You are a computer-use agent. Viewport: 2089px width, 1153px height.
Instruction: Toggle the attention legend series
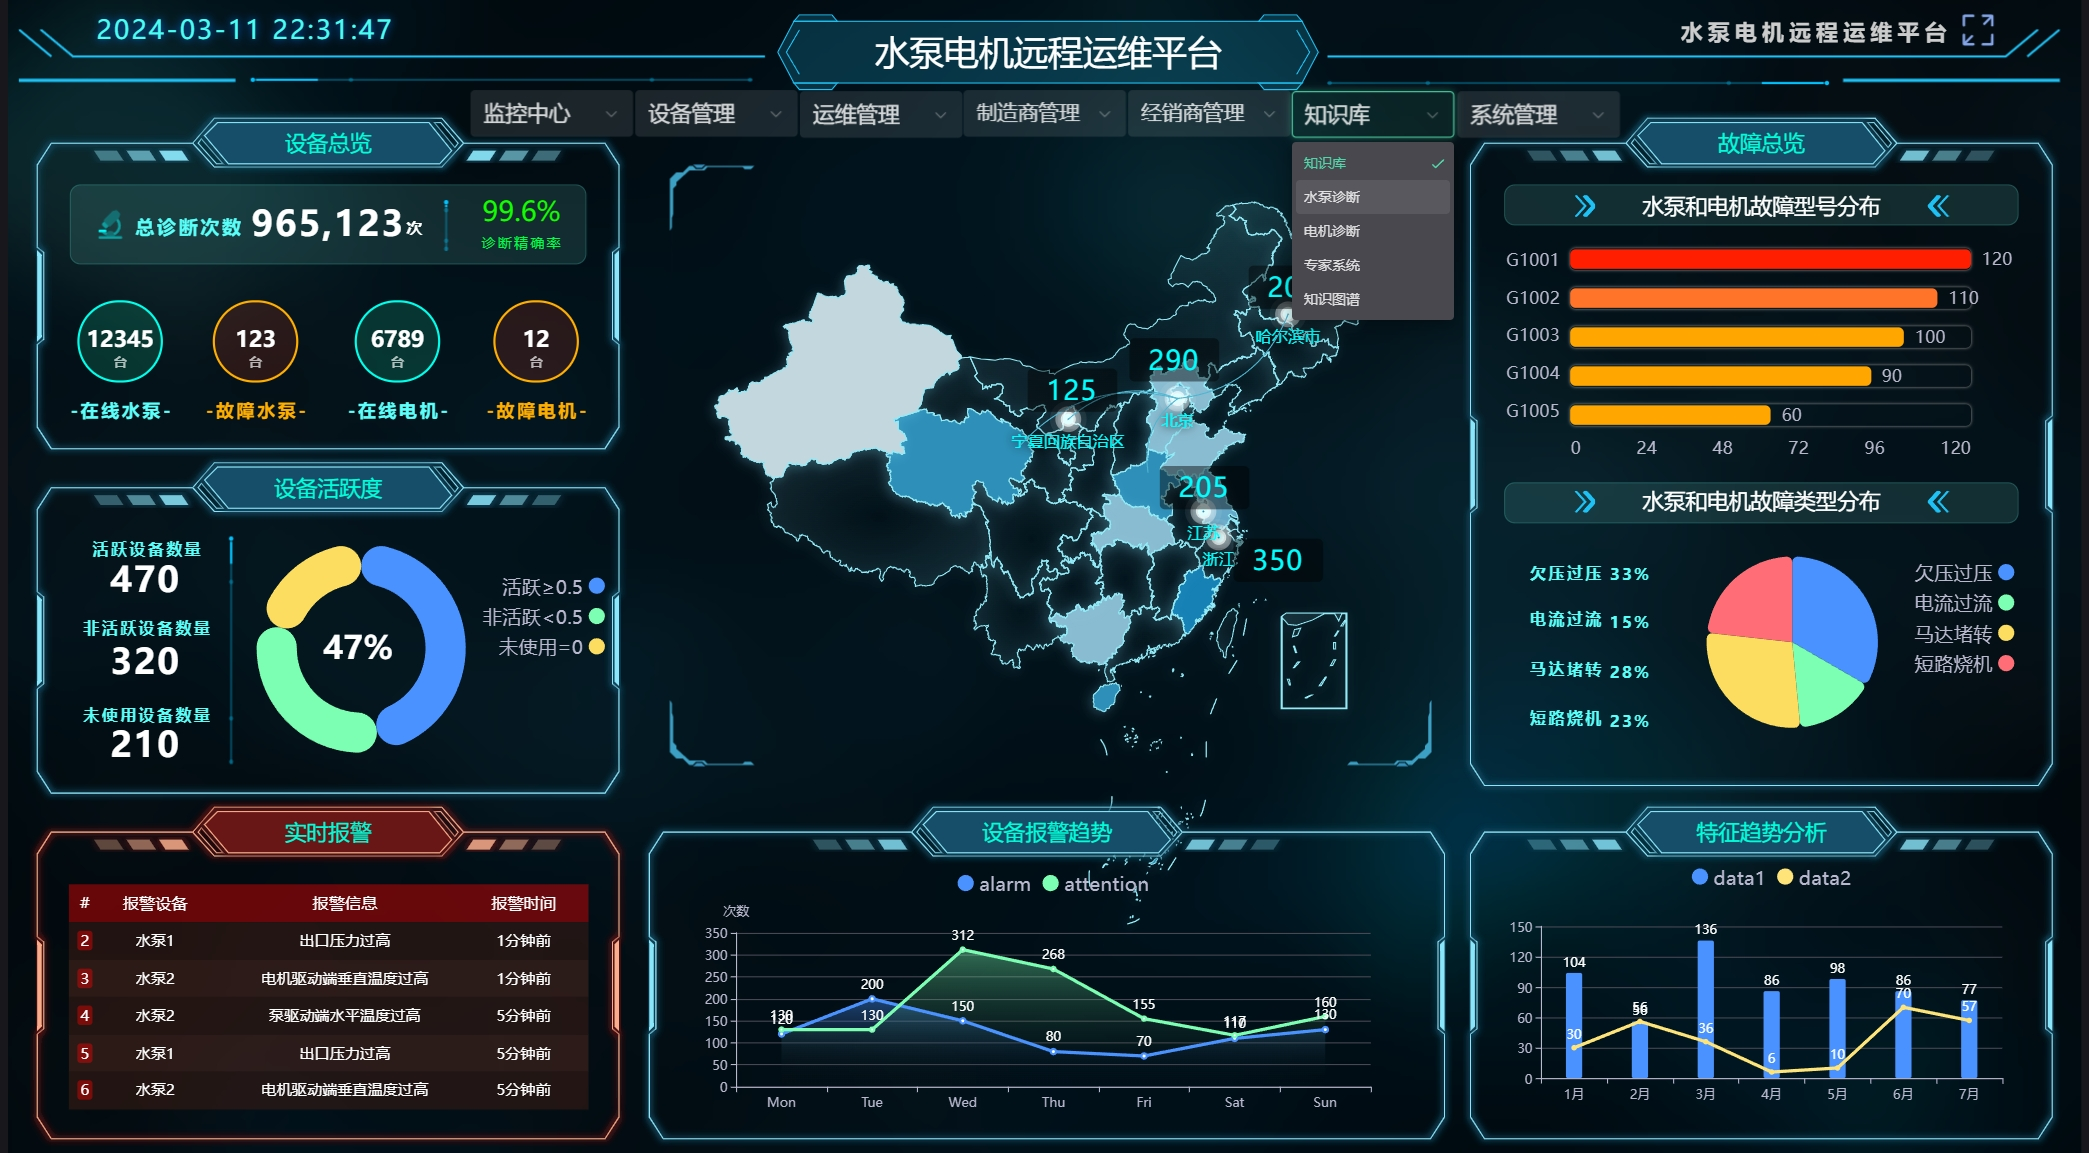pyautogui.click(x=1095, y=884)
